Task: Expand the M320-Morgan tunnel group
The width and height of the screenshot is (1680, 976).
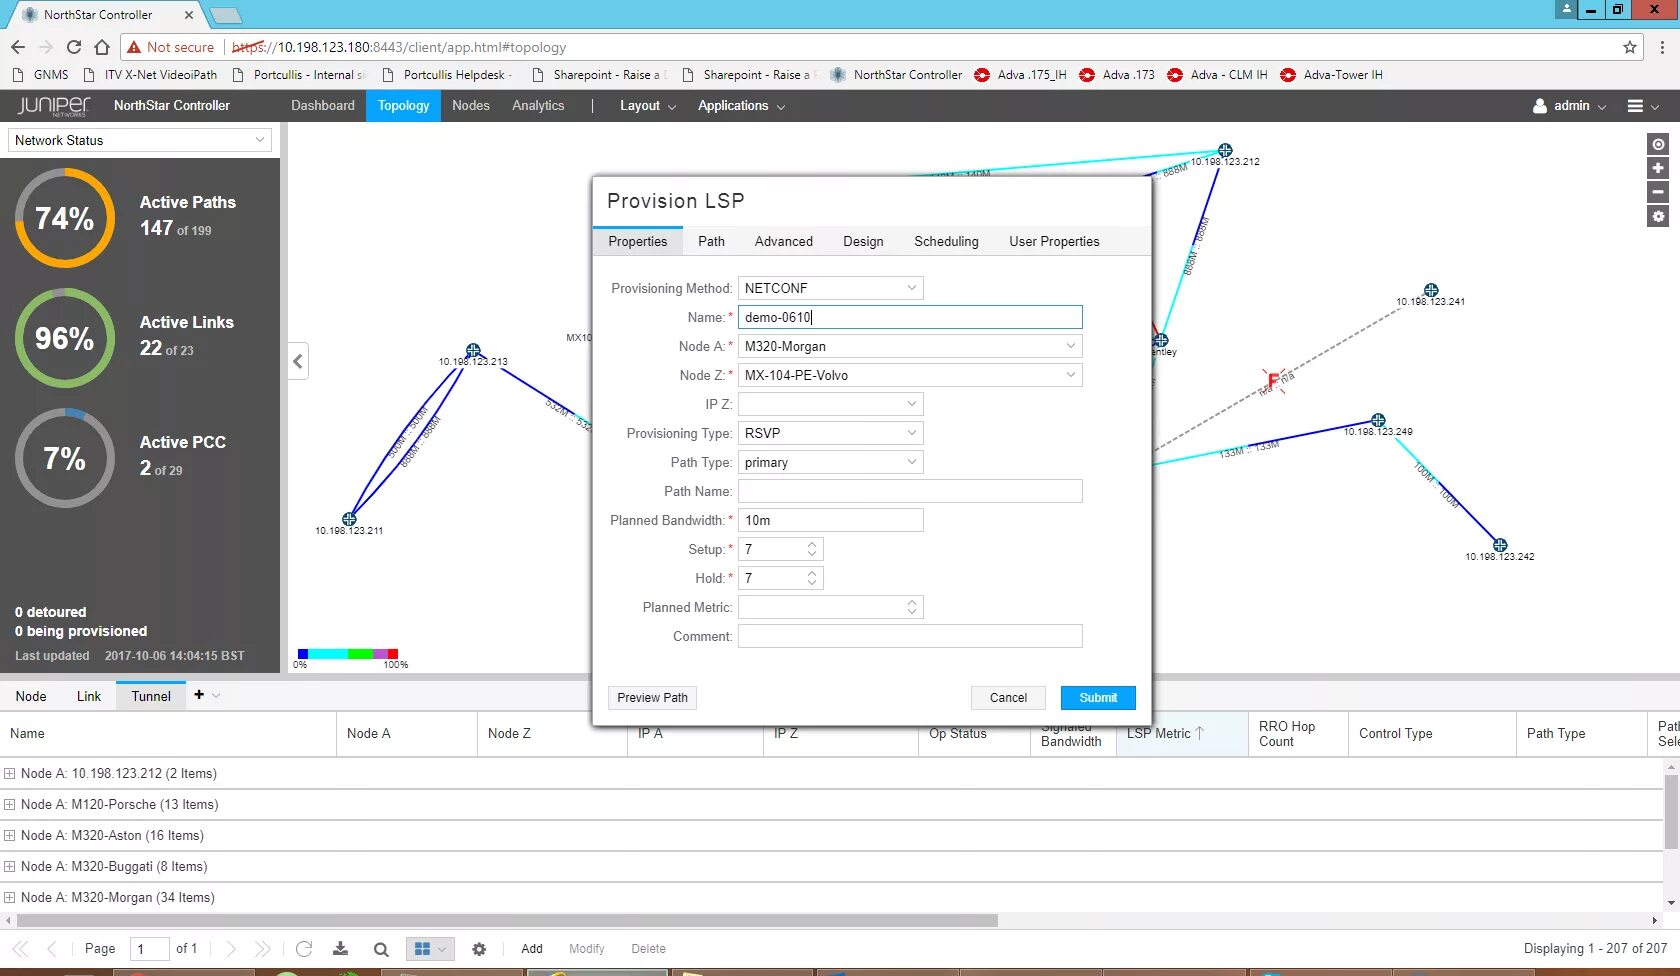Action: click(x=10, y=898)
